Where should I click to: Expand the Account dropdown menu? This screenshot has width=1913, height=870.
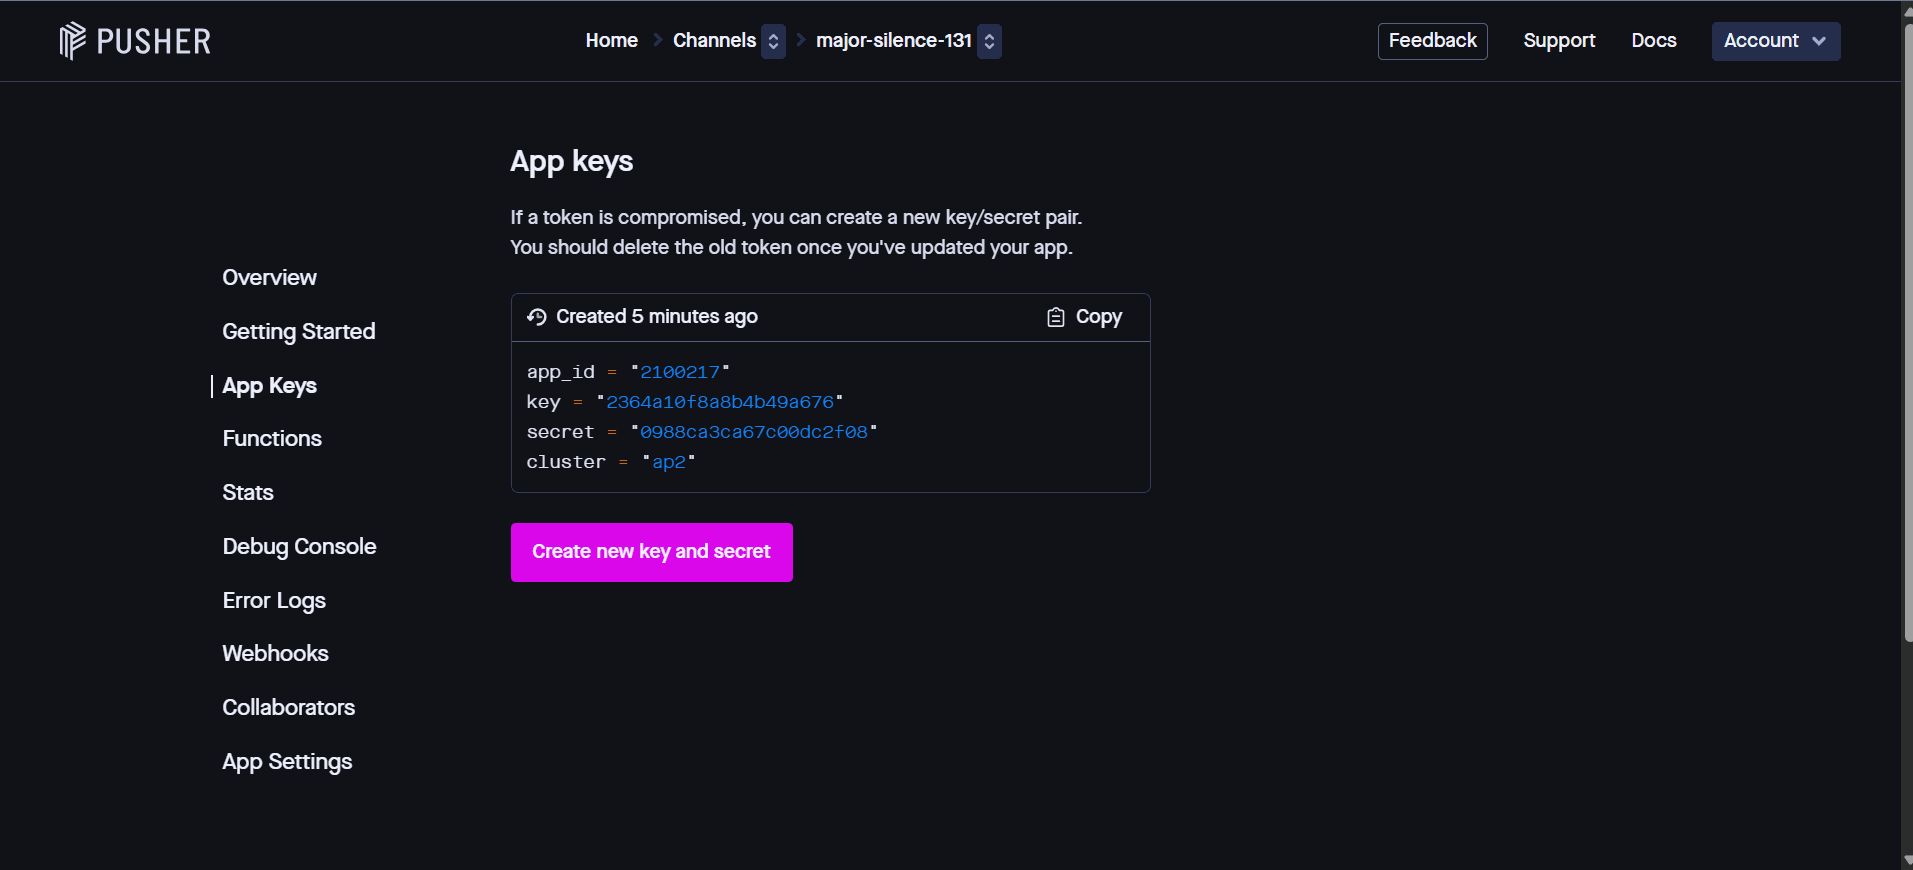pyautogui.click(x=1775, y=41)
